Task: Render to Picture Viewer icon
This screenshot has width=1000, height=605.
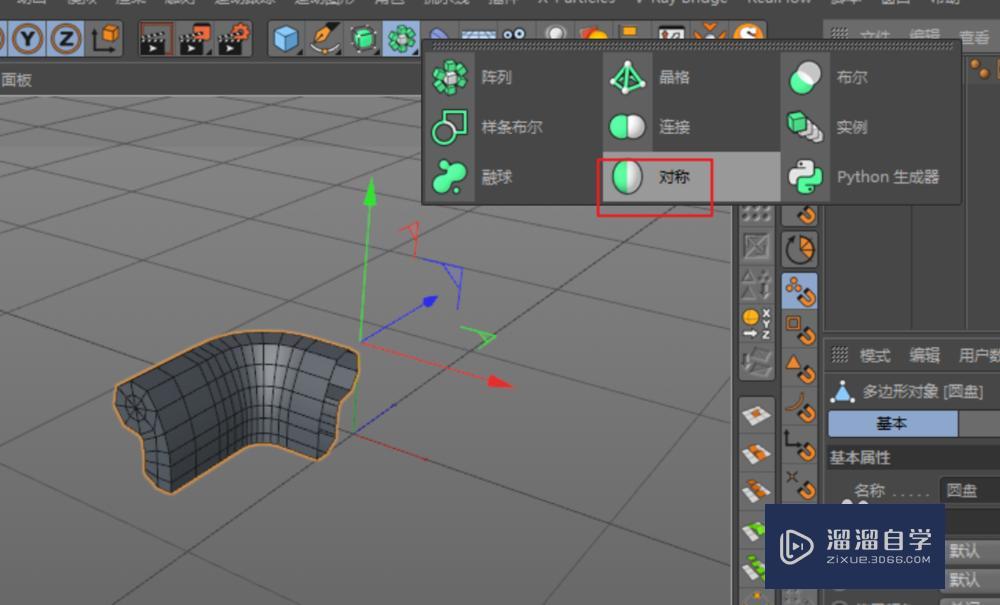Action: click(195, 39)
